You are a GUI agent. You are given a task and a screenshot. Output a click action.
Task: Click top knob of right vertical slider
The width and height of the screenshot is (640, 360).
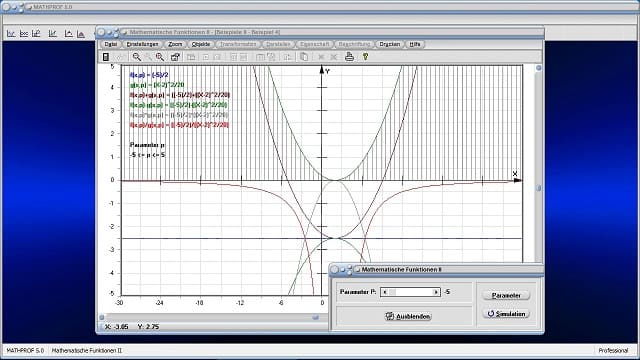(x=538, y=68)
